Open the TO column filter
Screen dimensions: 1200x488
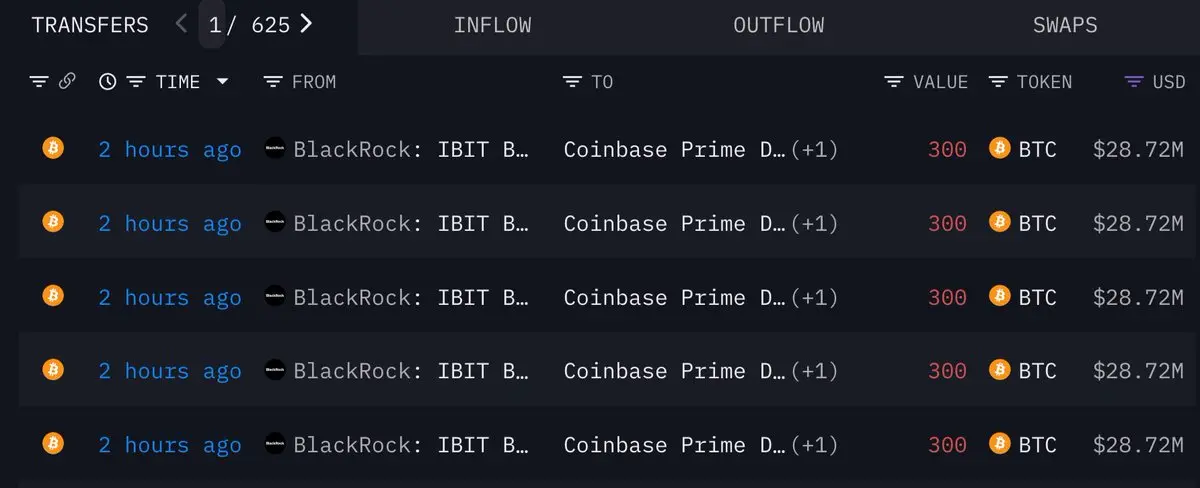[x=572, y=82]
